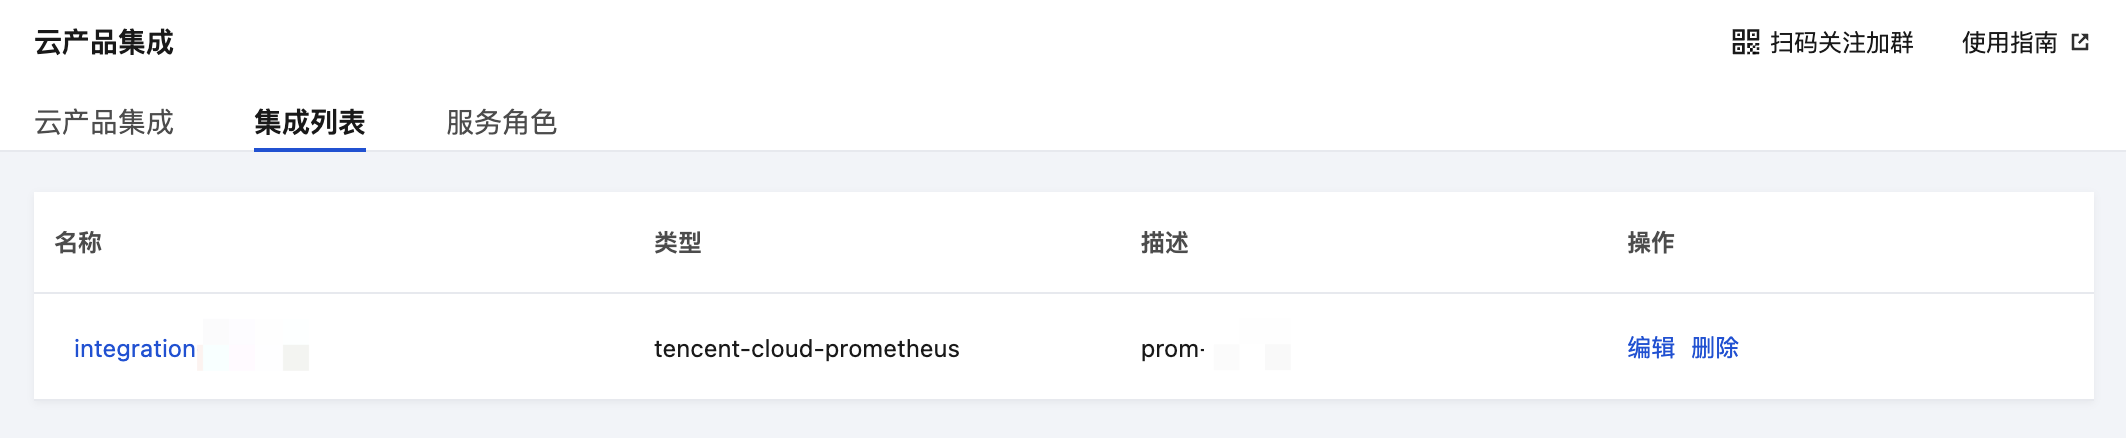Screen dimensions: 2126x438
Task: Click the 云产品集成 page title heading
Action: pyautogui.click(x=104, y=42)
